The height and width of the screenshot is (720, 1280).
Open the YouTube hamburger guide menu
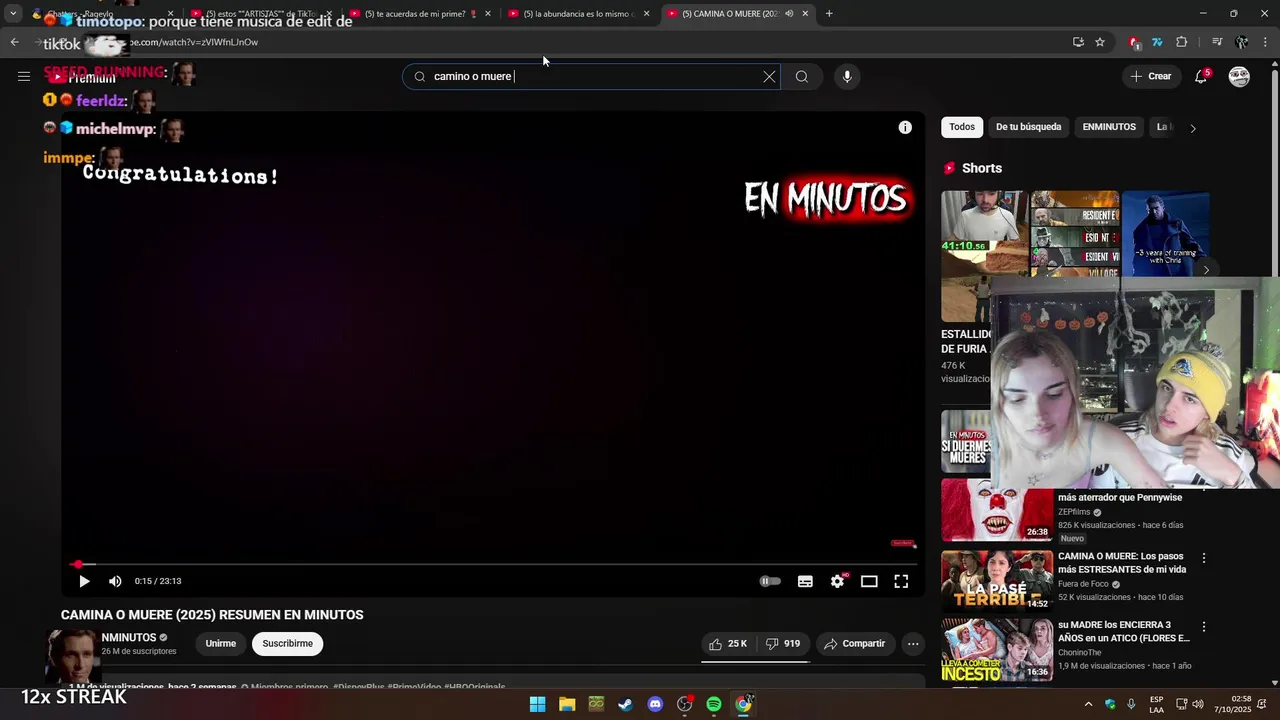pos(24,76)
